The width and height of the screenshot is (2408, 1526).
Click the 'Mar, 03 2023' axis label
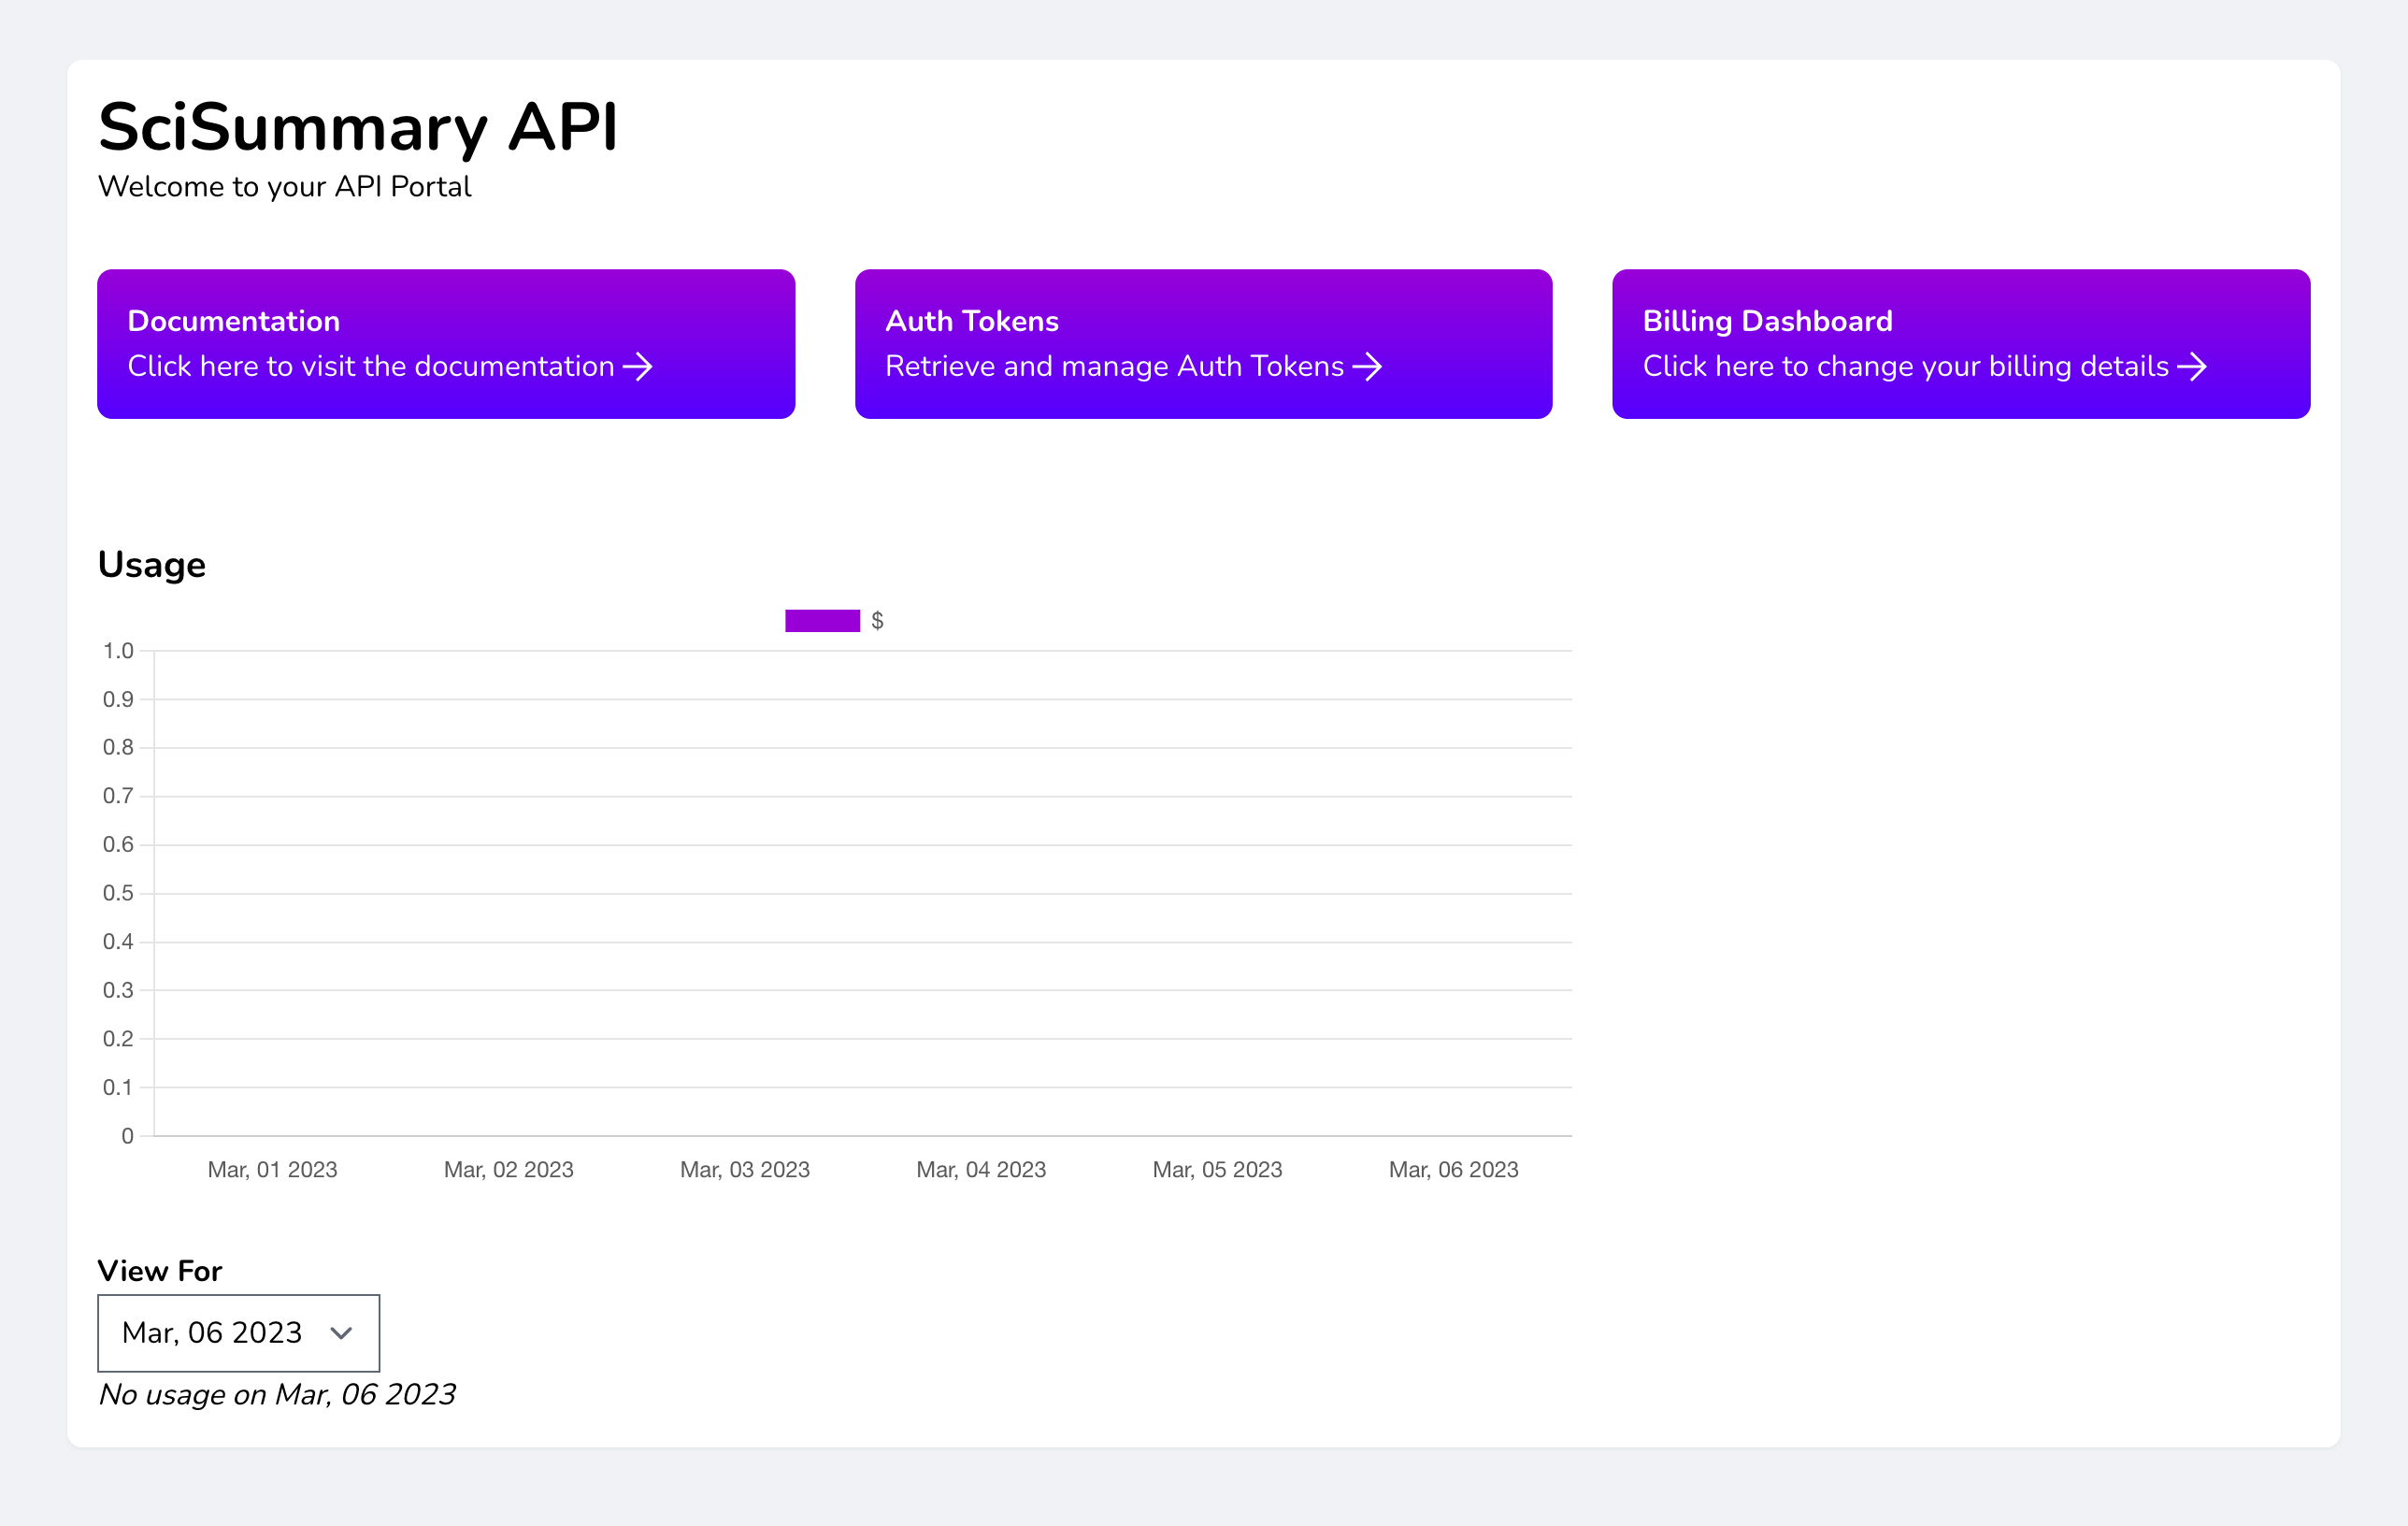click(745, 1169)
